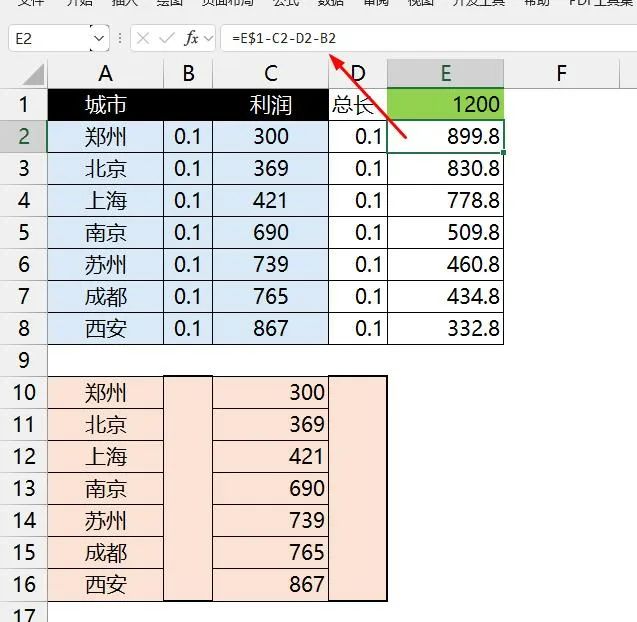This screenshot has height=622, width=637.
Task: Select the 总长 cell
Action: pyautogui.click(x=358, y=104)
